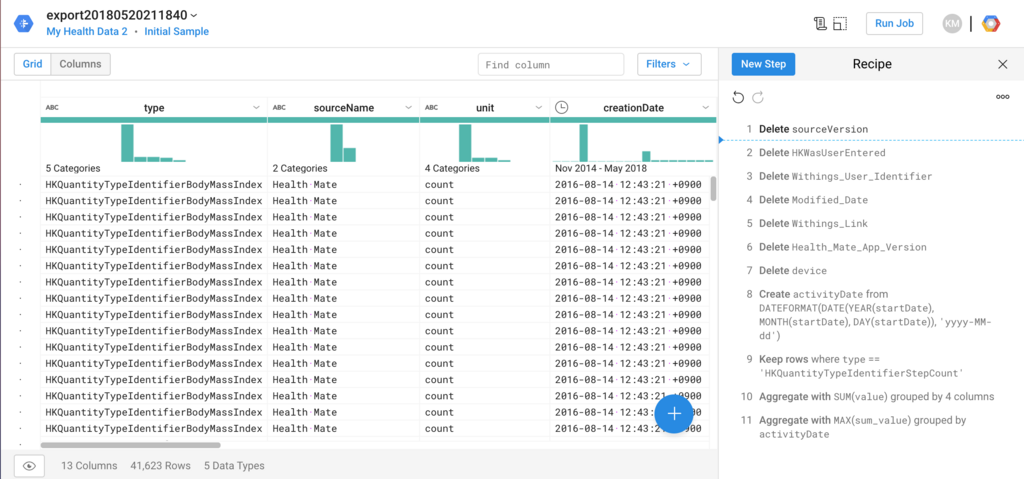Click the tallest histogram bar in type column
Image resolution: width=1024 pixels, height=479 pixels.
(127, 142)
